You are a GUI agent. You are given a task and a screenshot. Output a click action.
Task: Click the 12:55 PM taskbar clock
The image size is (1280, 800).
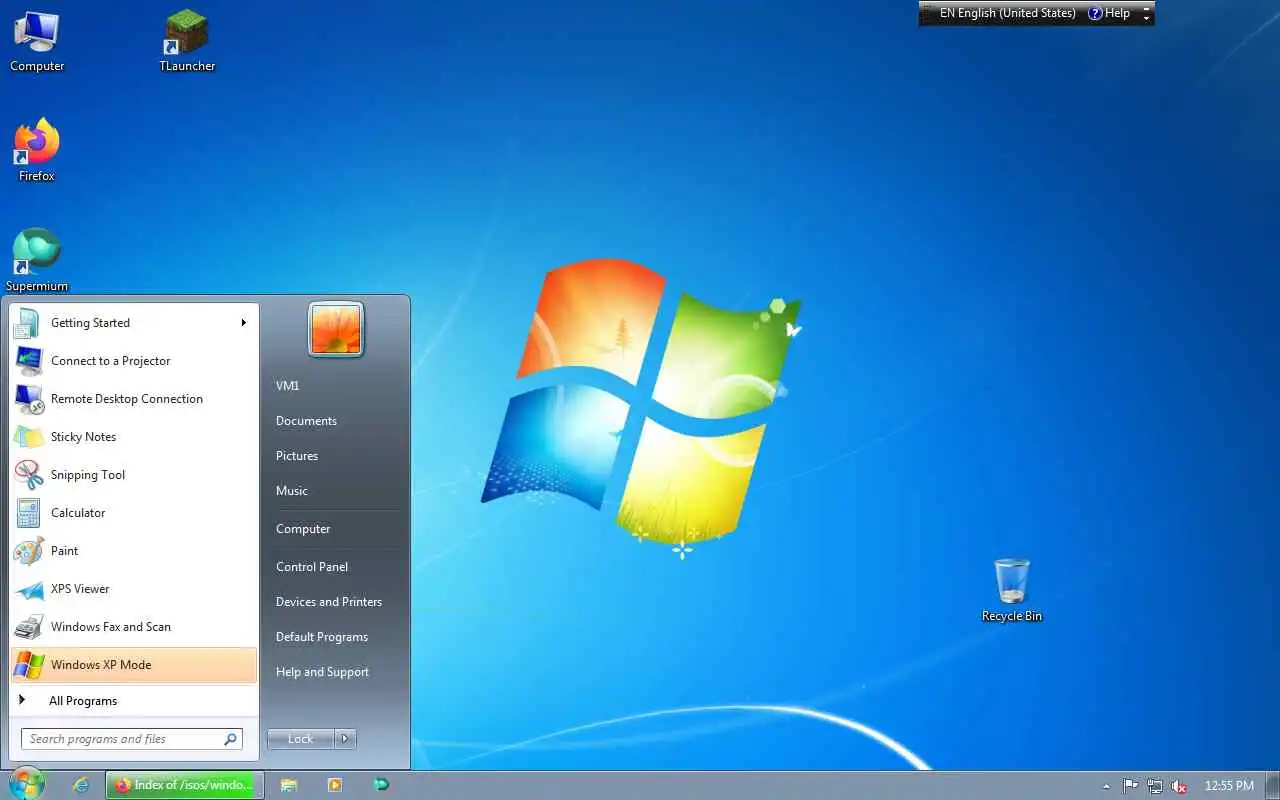pyautogui.click(x=1229, y=786)
